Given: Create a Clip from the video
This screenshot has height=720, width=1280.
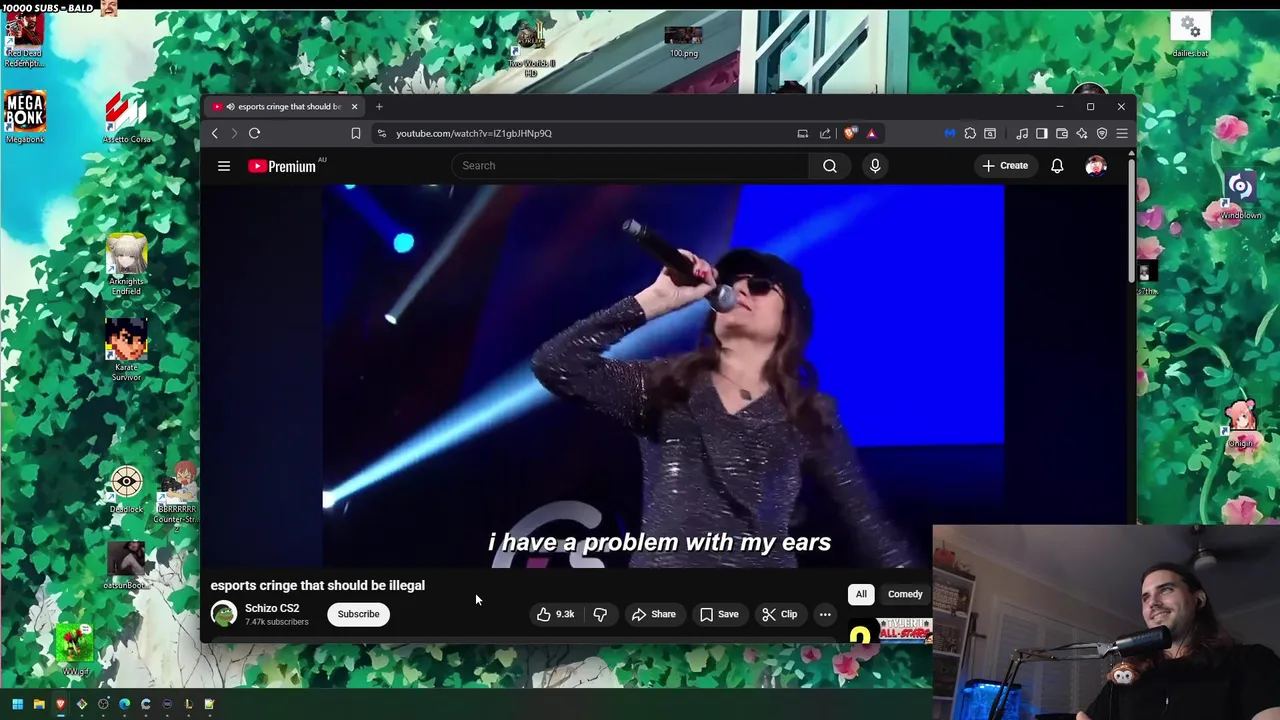Looking at the screenshot, I should (x=779, y=614).
